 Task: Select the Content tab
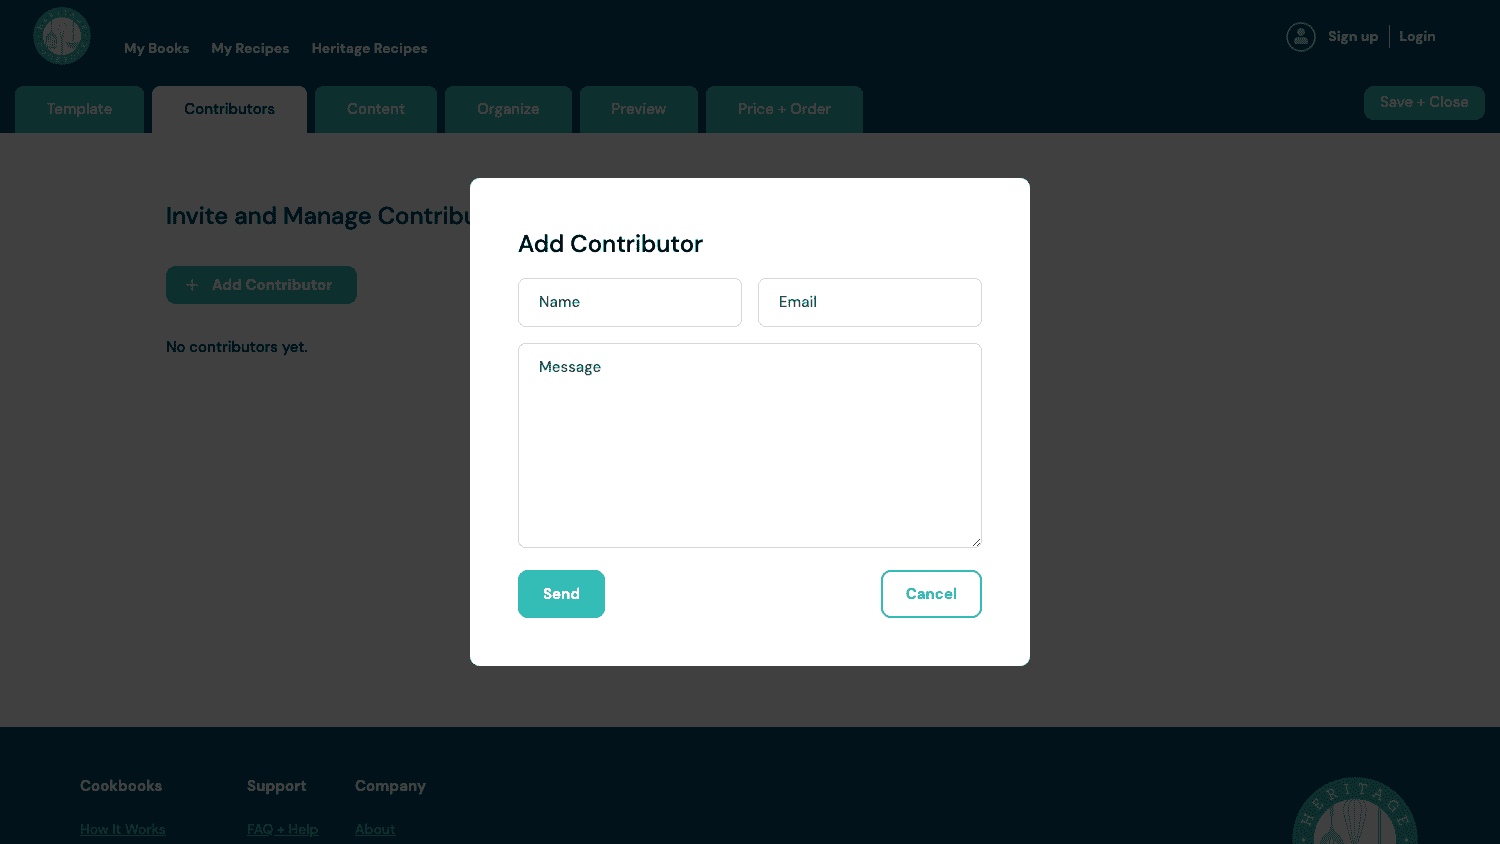tap(375, 109)
